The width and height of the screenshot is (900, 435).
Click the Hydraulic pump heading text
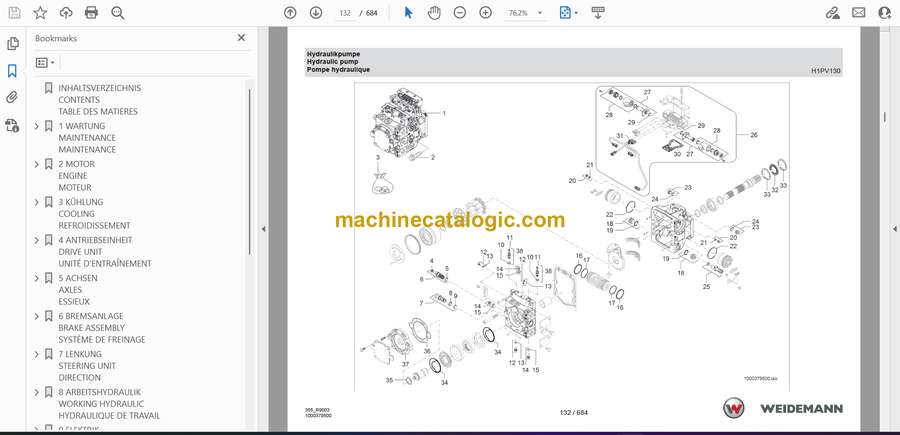(x=332, y=61)
